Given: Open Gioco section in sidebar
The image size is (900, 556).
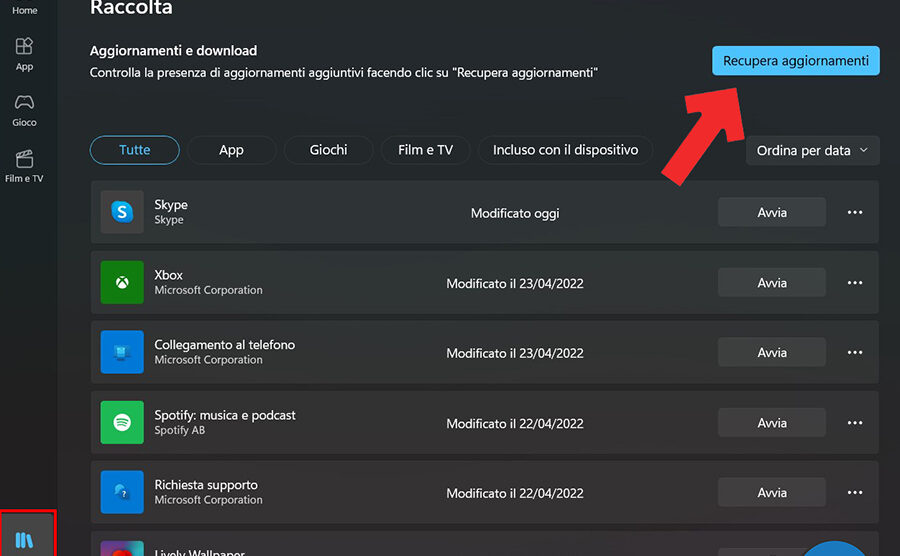Looking at the screenshot, I should coord(25,110).
